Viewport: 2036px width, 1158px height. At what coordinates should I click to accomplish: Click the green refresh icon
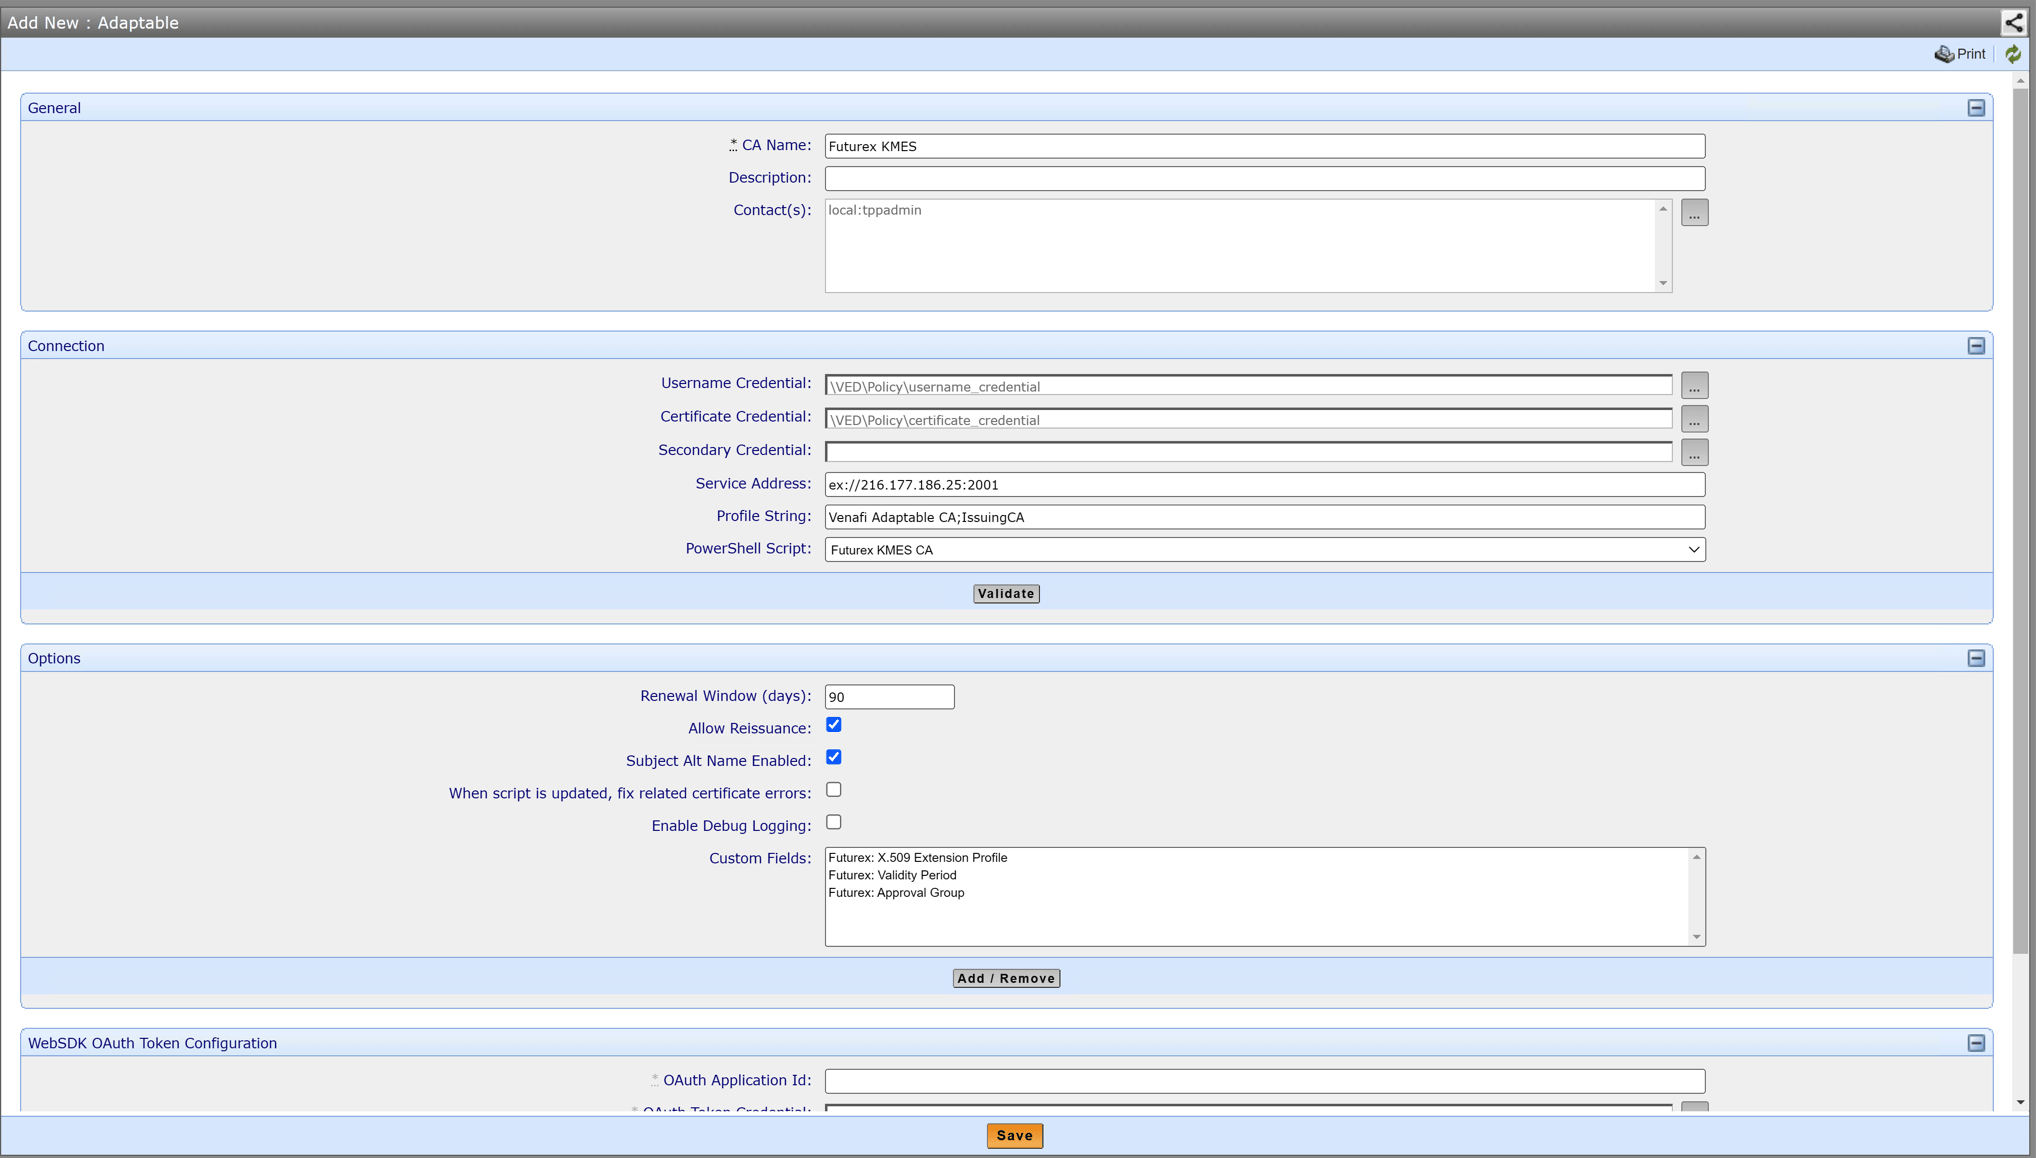[2013, 54]
